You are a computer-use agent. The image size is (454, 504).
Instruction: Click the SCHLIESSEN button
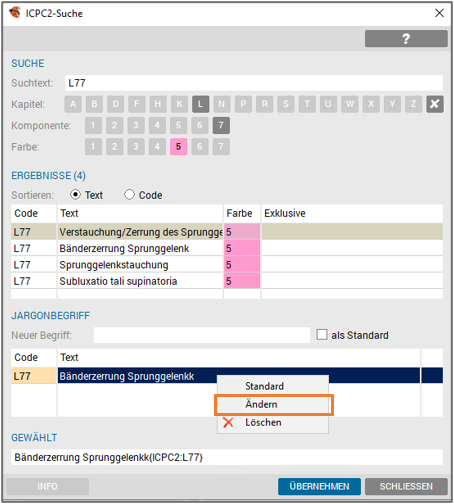406,486
